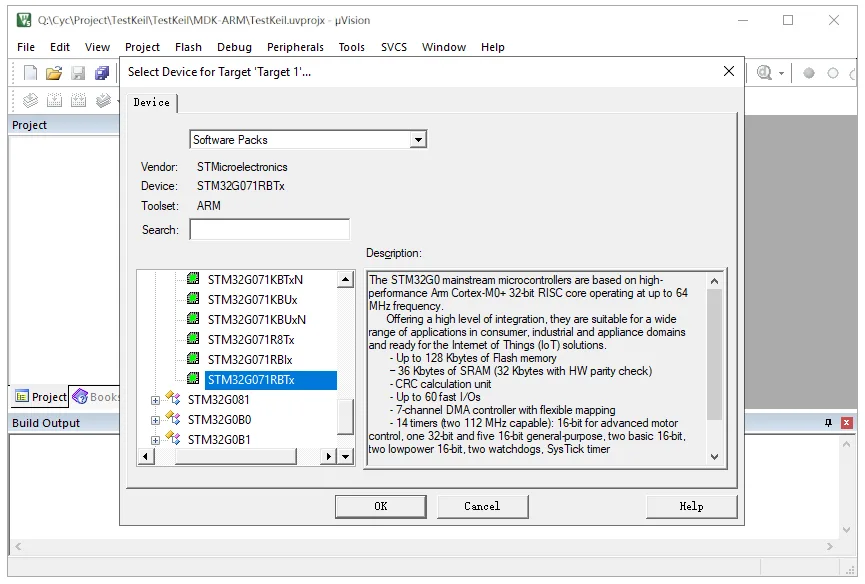
Task: Click the family icon beside STM32G0B0
Action: (x=173, y=418)
